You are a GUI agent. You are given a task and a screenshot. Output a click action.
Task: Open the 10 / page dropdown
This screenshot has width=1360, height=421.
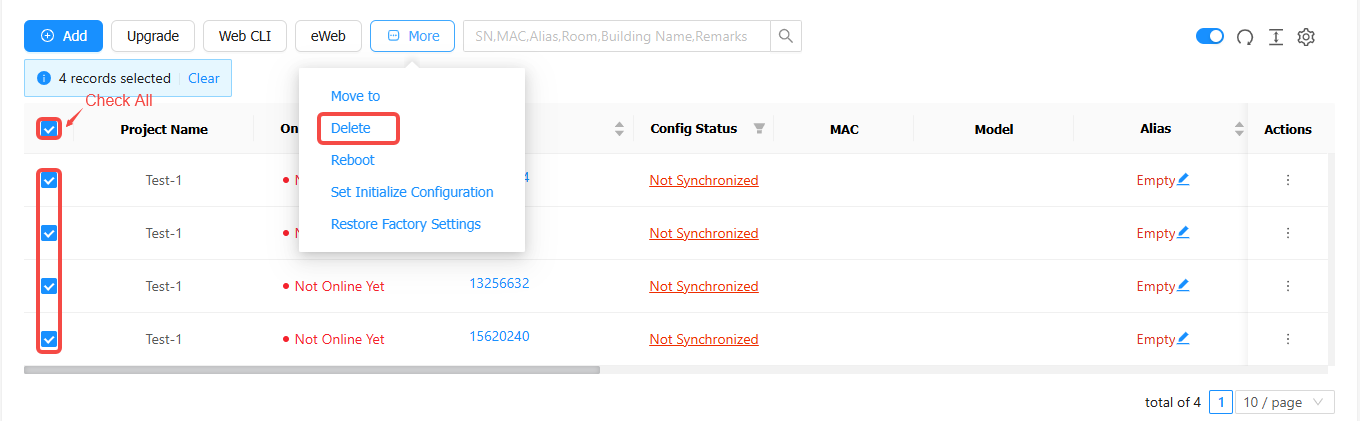click(x=1285, y=402)
